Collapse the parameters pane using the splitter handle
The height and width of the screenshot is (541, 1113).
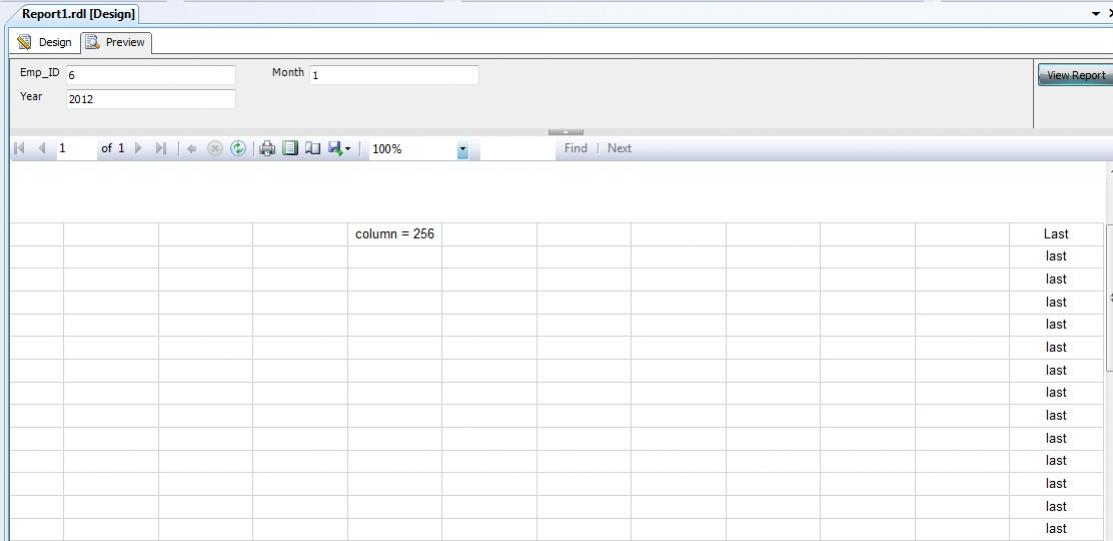coord(566,132)
